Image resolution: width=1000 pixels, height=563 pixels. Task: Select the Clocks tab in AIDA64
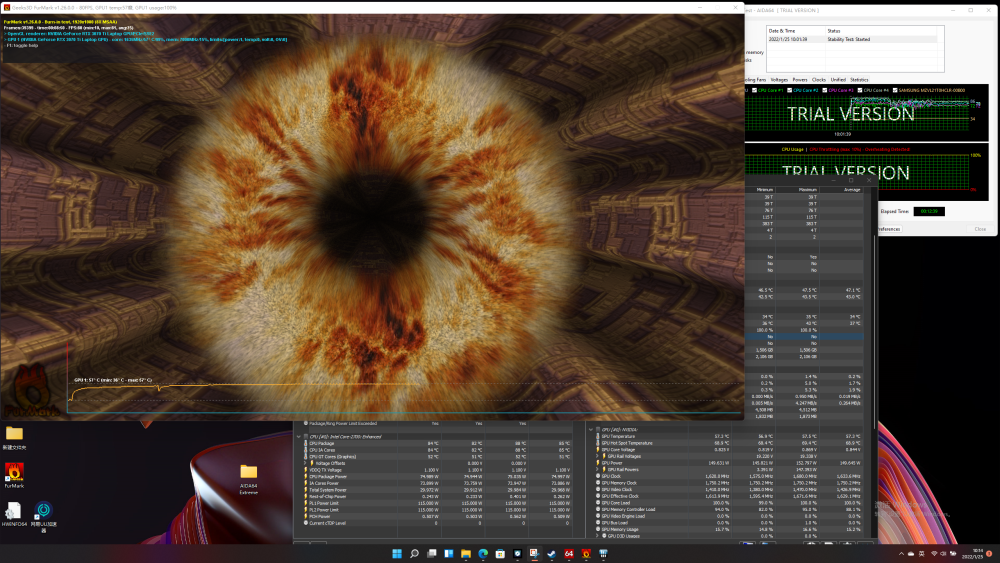point(818,79)
